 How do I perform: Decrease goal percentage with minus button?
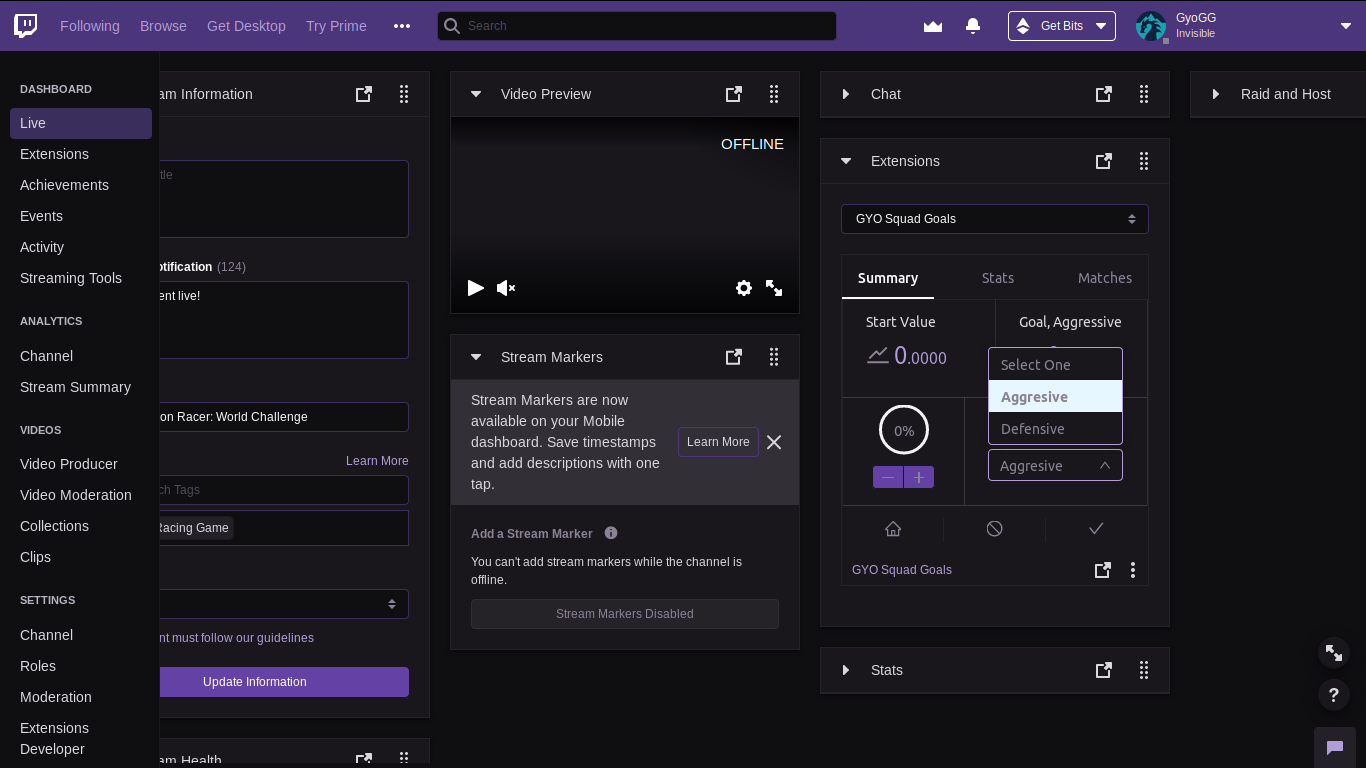888,477
